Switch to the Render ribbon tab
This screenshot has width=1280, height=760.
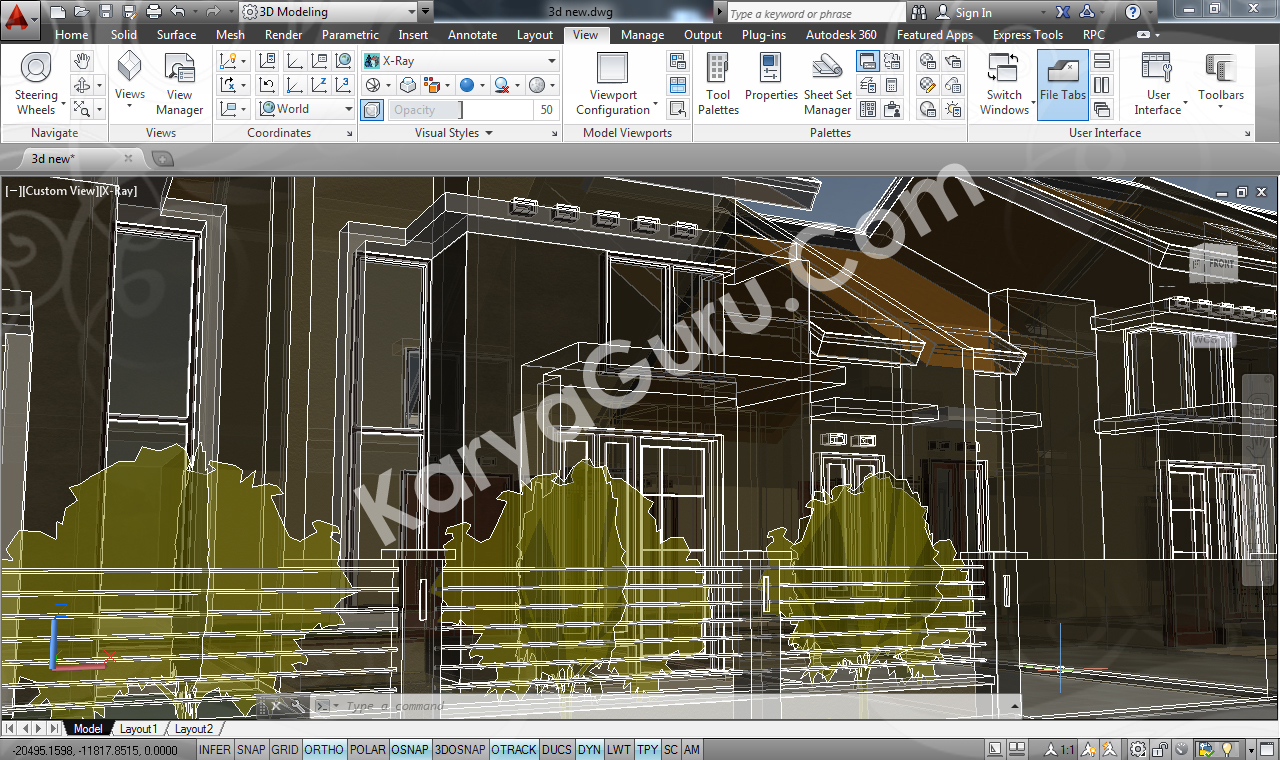click(283, 35)
